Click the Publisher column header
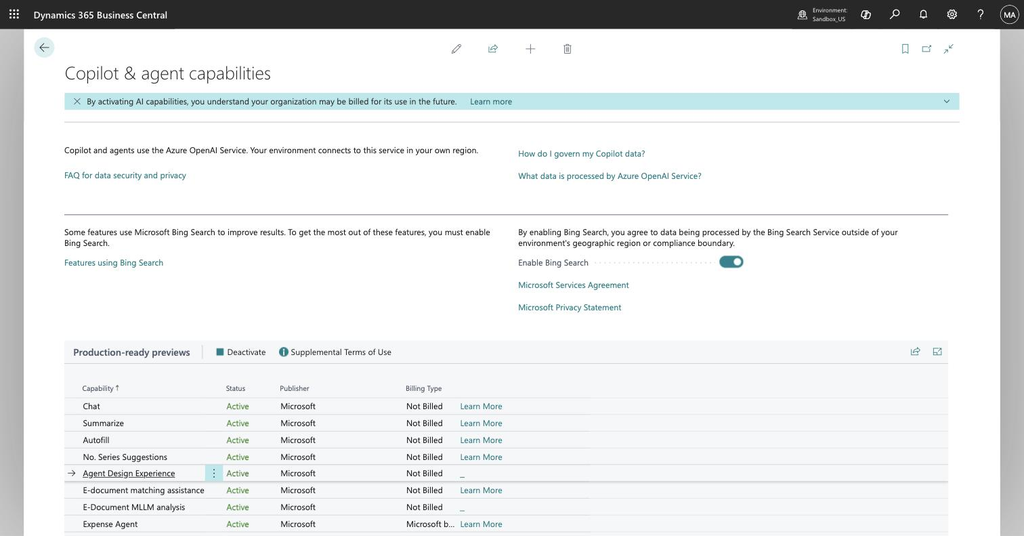 click(x=295, y=388)
